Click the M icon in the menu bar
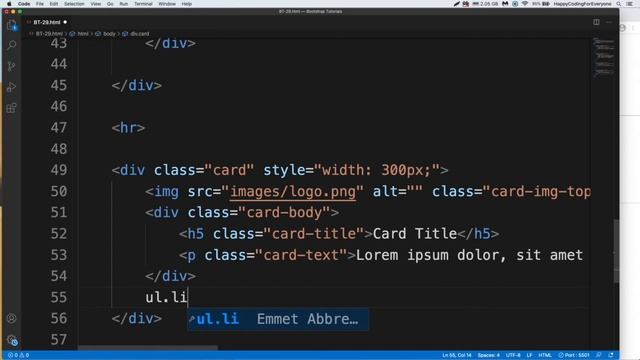640x360 pixels. point(505,4)
